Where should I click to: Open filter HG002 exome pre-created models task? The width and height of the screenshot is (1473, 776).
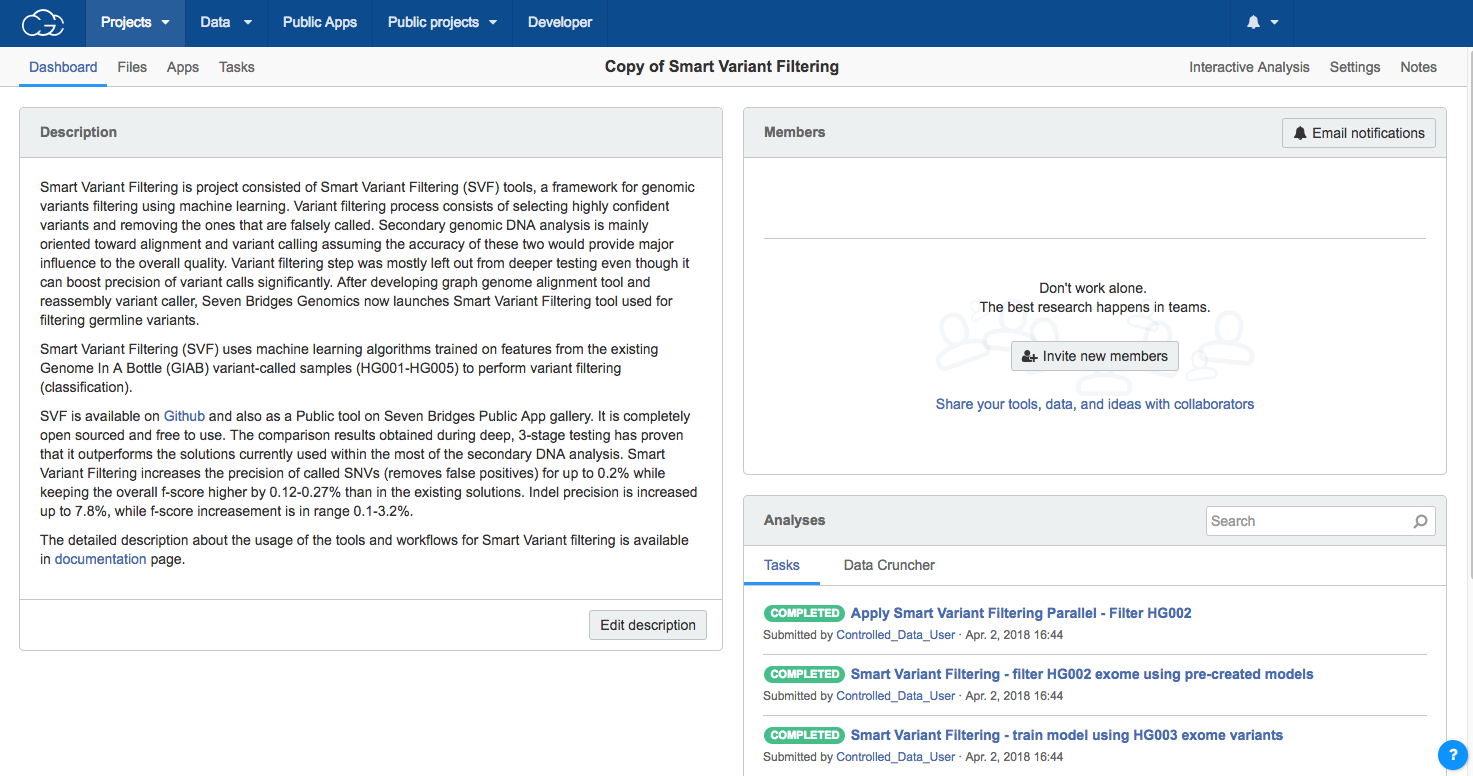click(x=1082, y=674)
